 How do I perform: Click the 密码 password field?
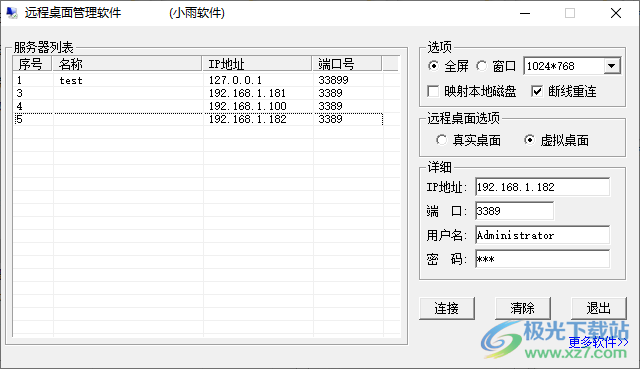[x=542, y=259]
